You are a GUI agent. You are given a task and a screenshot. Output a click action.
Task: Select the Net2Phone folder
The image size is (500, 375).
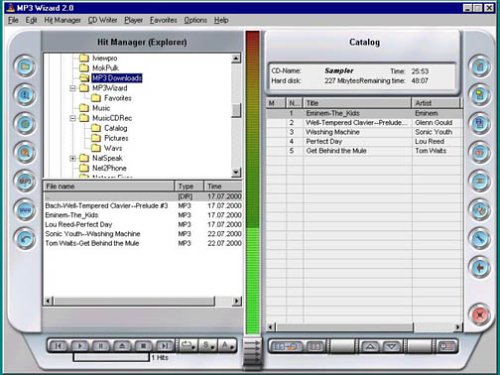point(109,168)
